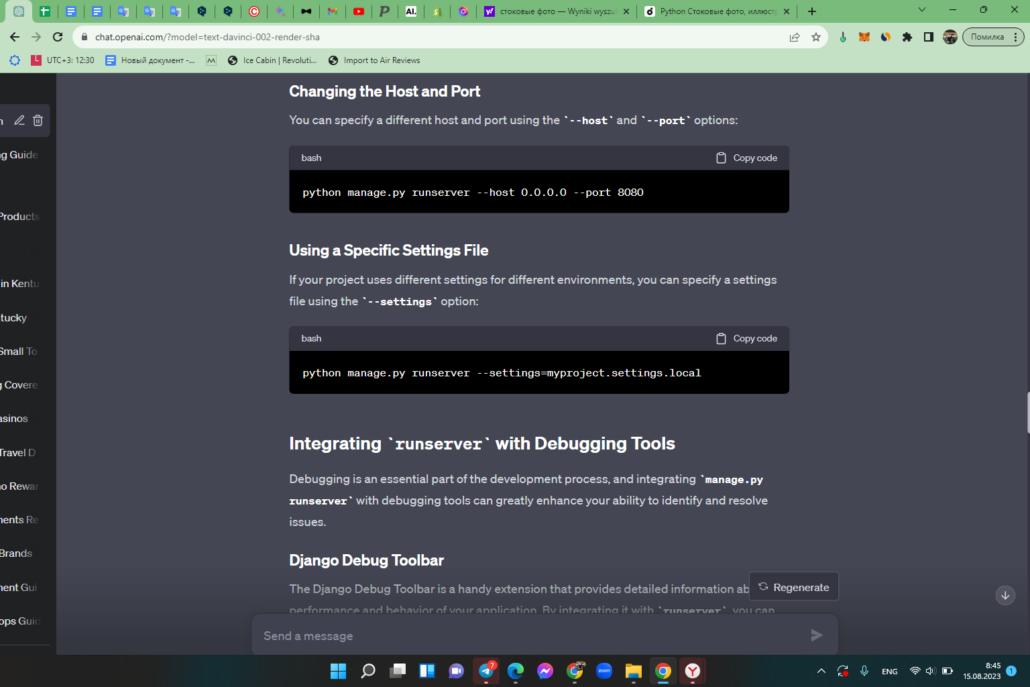This screenshot has height=687, width=1030.
Task: Click Regenerate response button
Action: (x=794, y=587)
